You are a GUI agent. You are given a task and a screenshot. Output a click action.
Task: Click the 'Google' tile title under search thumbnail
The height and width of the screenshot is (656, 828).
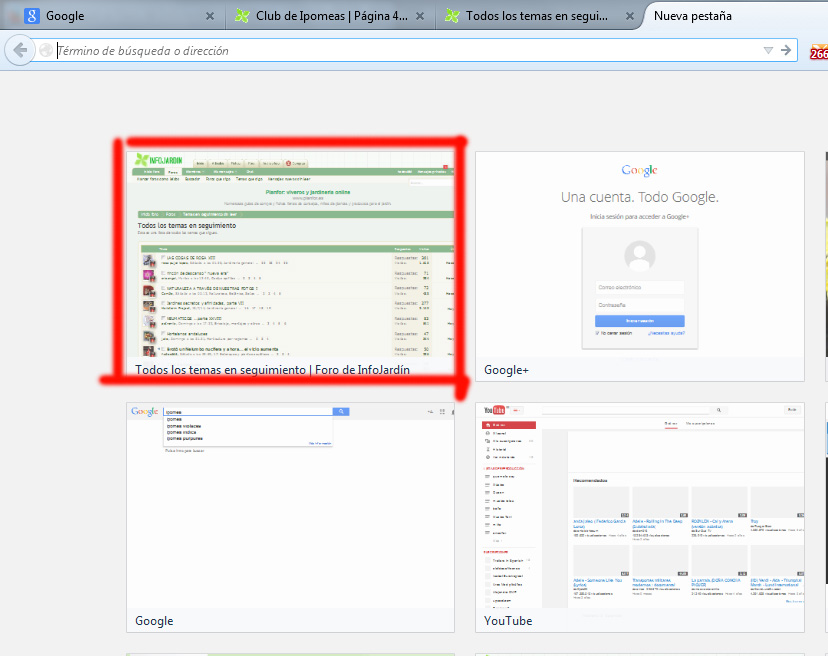click(x=154, y=621)
